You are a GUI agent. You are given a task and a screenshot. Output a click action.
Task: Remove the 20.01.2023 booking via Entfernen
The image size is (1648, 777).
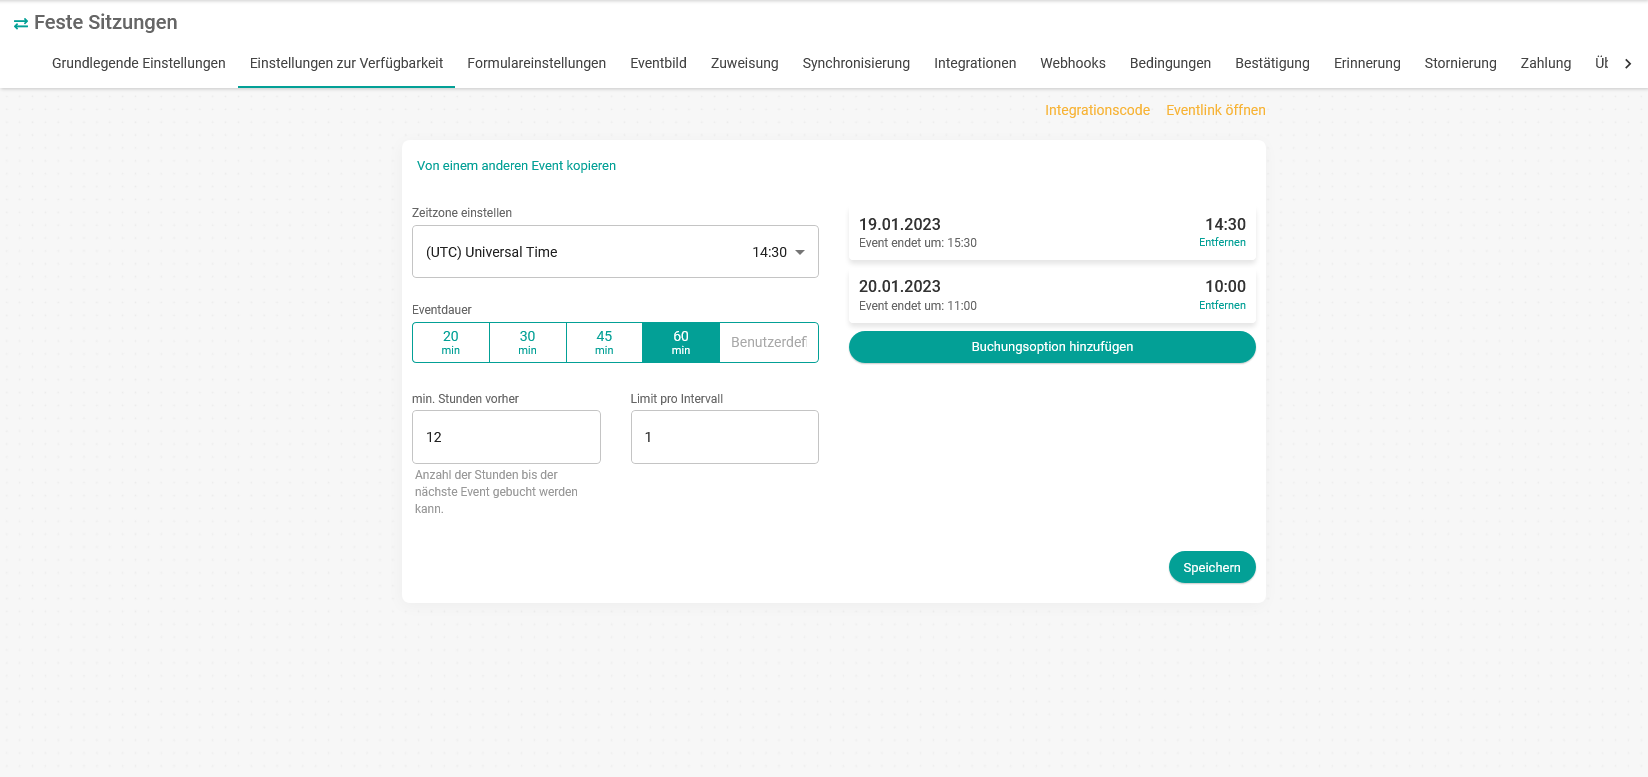1222,306
